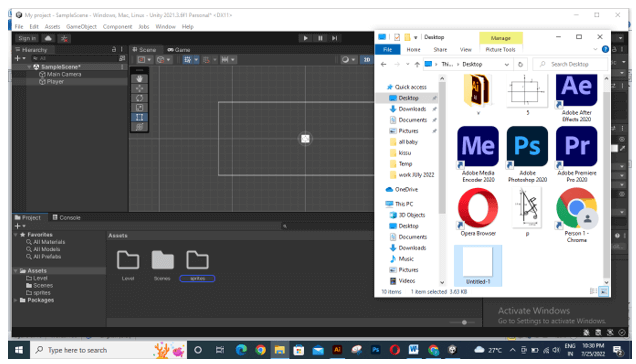Image resolution: width=636 pixels, height=364 pixels.
Task: Select the Rect tool in Scene toolbar
Action: [x=140, y=117]
